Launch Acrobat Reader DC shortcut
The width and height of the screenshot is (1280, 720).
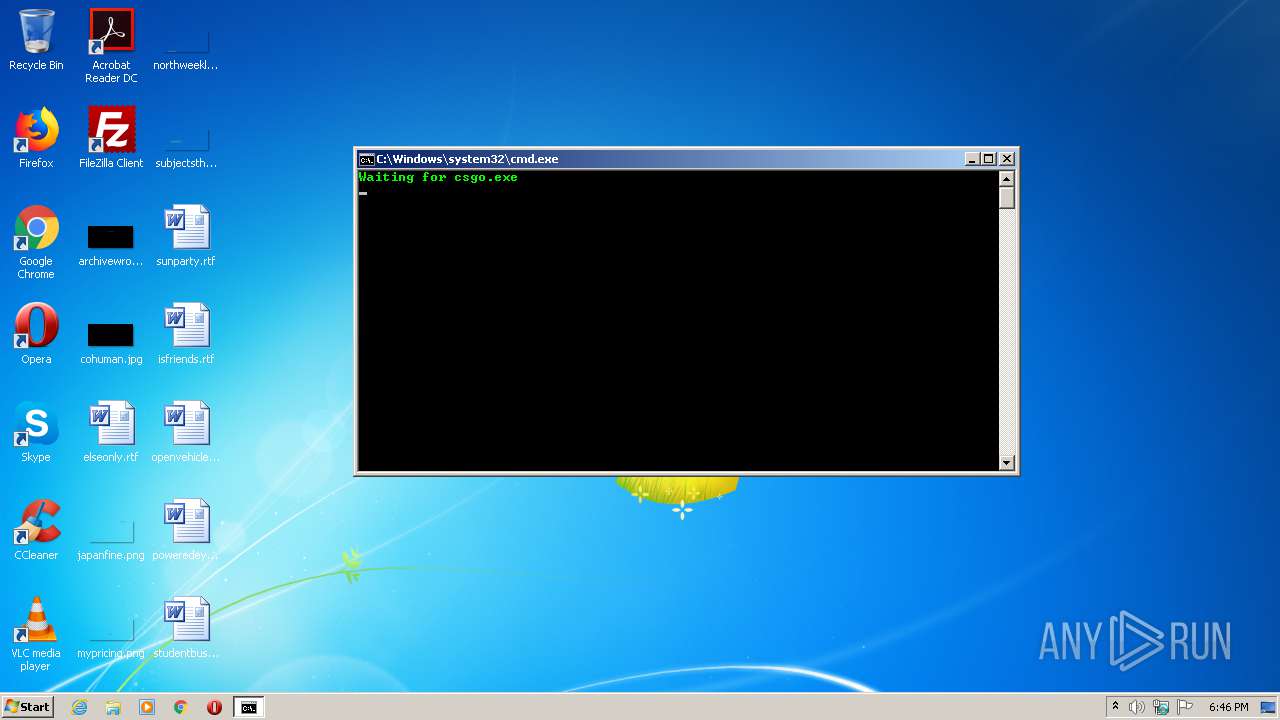coord(111,46)
